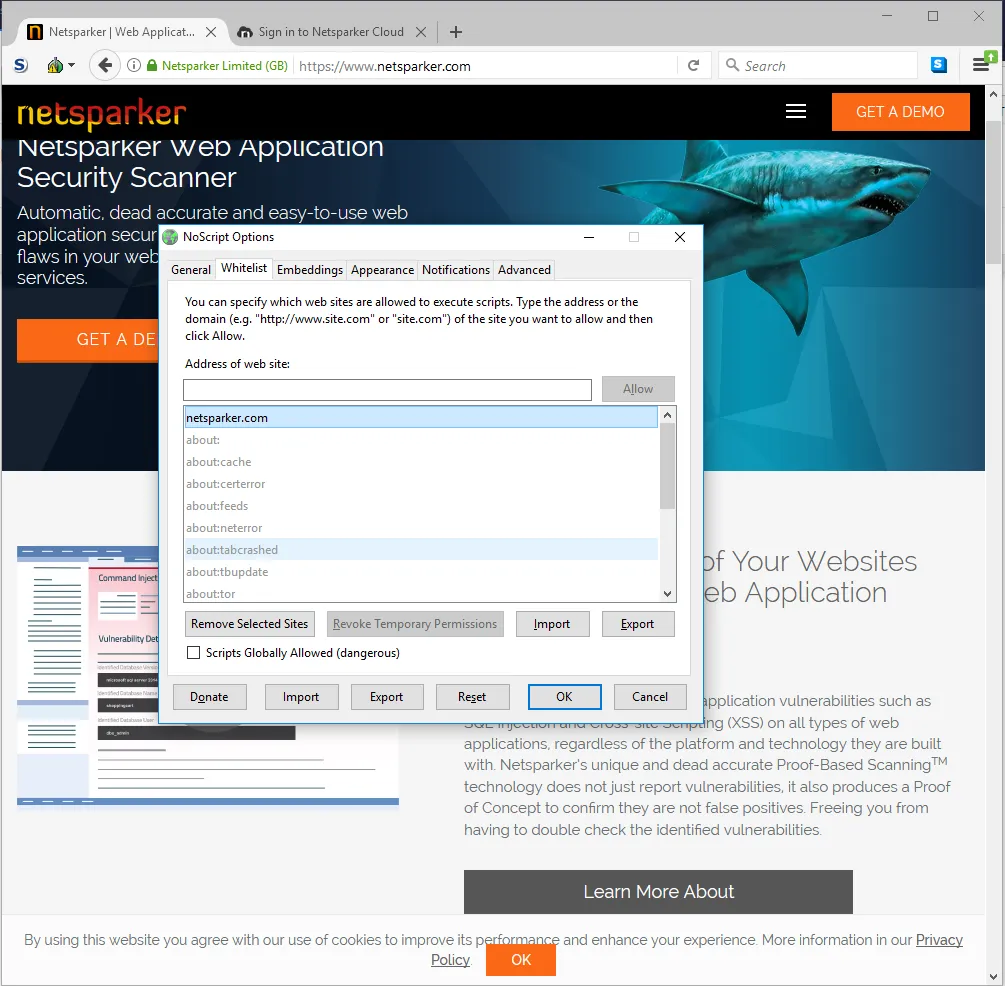Click the Donate button
The image size is (1005, 986).
[x=210, y=697]
